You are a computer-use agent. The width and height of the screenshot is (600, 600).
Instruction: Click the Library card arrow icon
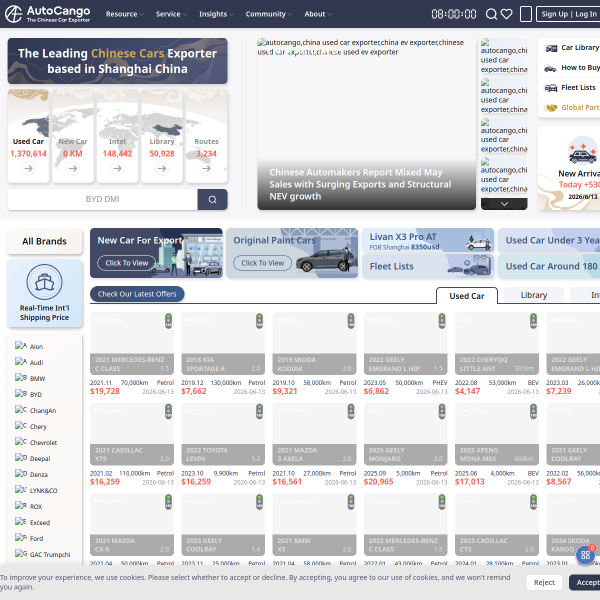coord(162,168)
